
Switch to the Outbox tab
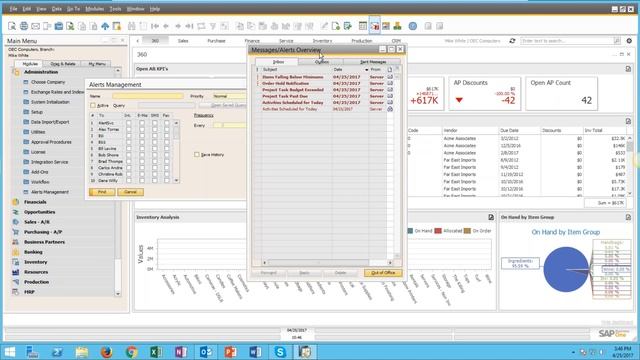click(321, 62)
